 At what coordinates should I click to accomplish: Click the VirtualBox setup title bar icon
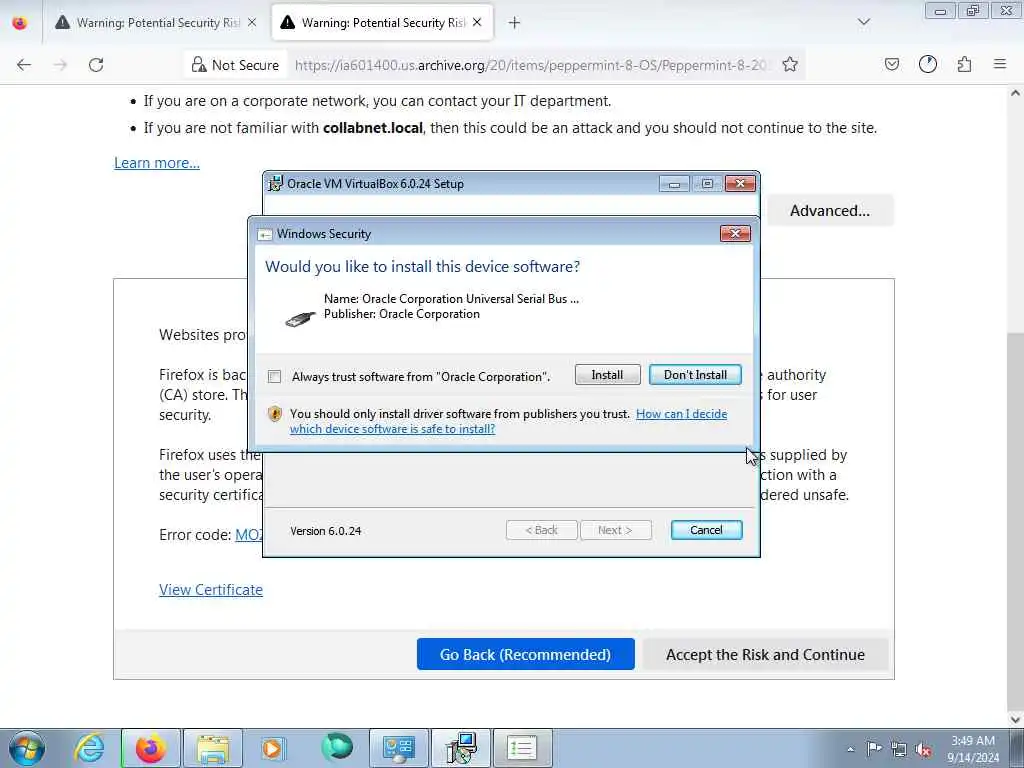tap(276, 184)
